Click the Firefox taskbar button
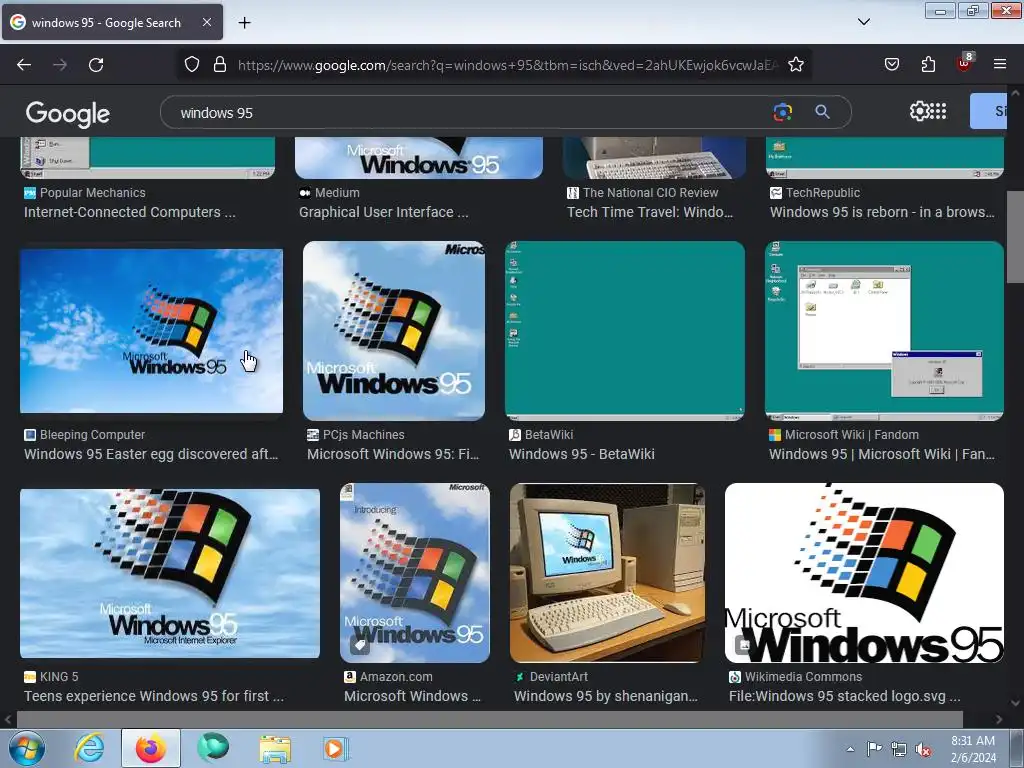This screenshot has height=768, width=1024. coord(151,748)
